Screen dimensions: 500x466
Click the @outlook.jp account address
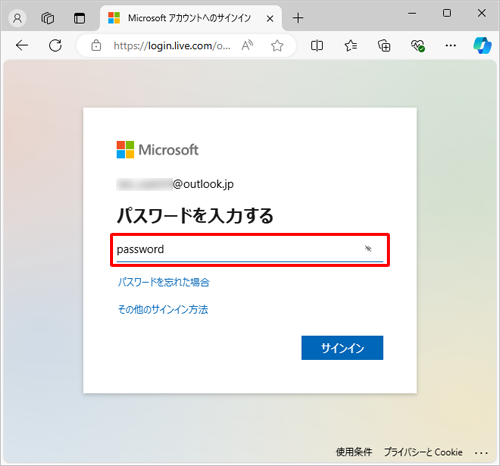(175, 184)
